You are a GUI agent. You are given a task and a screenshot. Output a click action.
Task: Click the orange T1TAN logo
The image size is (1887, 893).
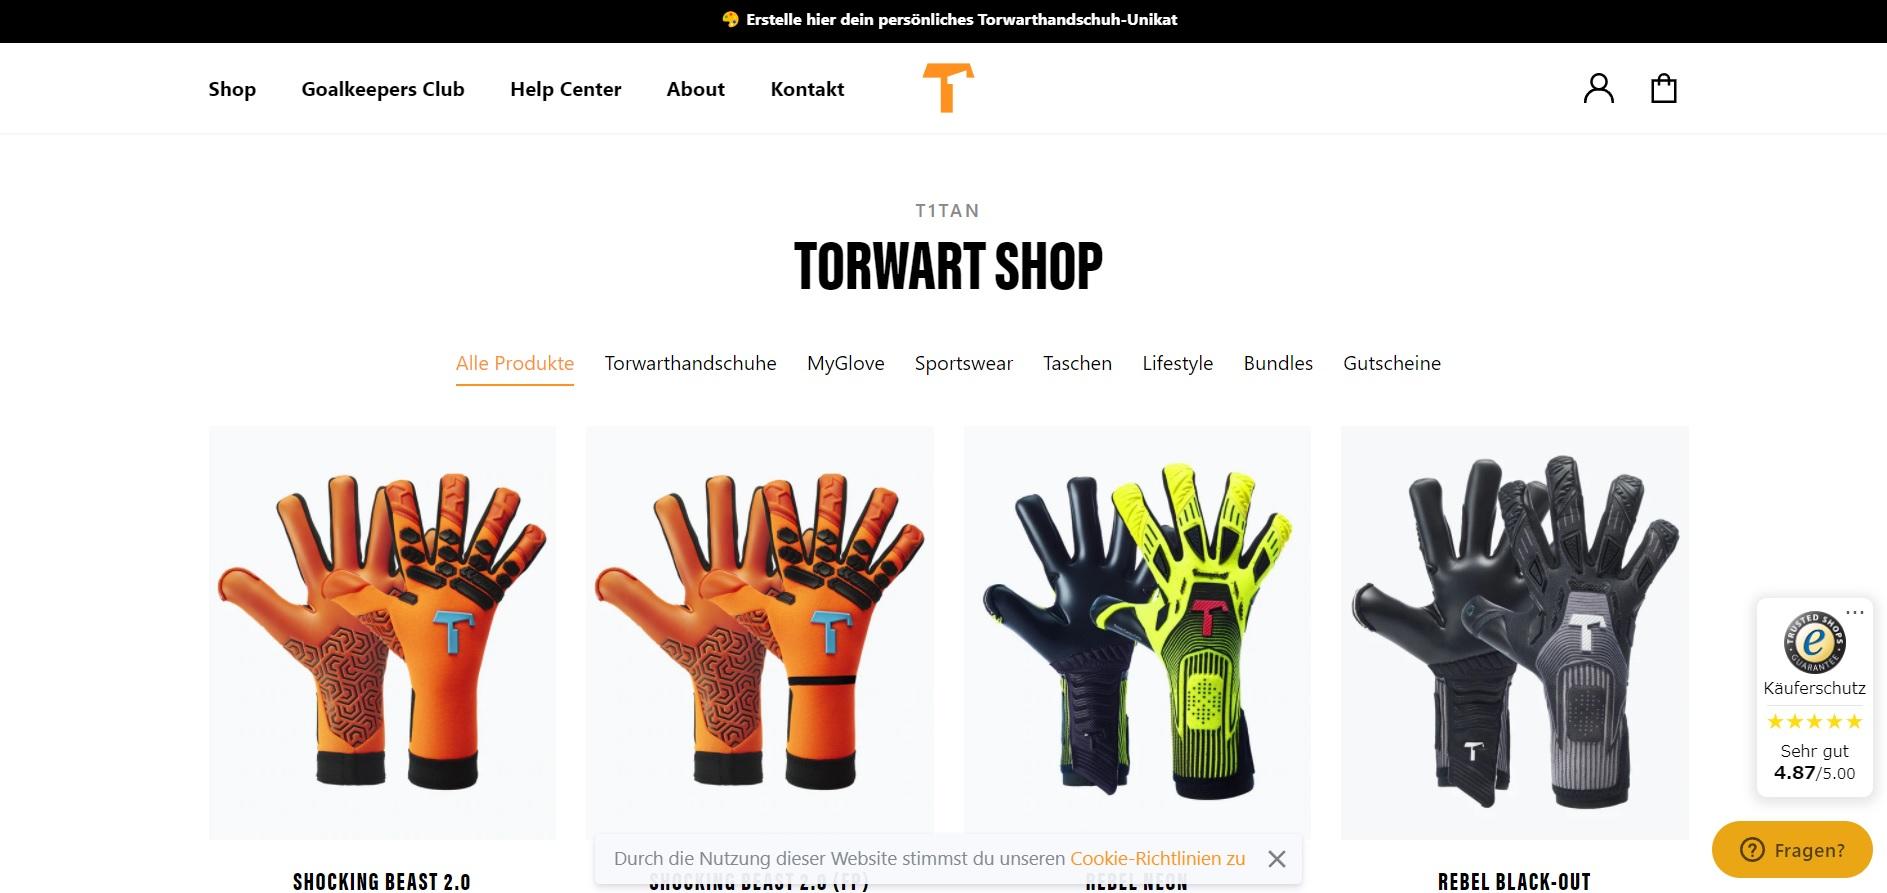pos(948,87)
